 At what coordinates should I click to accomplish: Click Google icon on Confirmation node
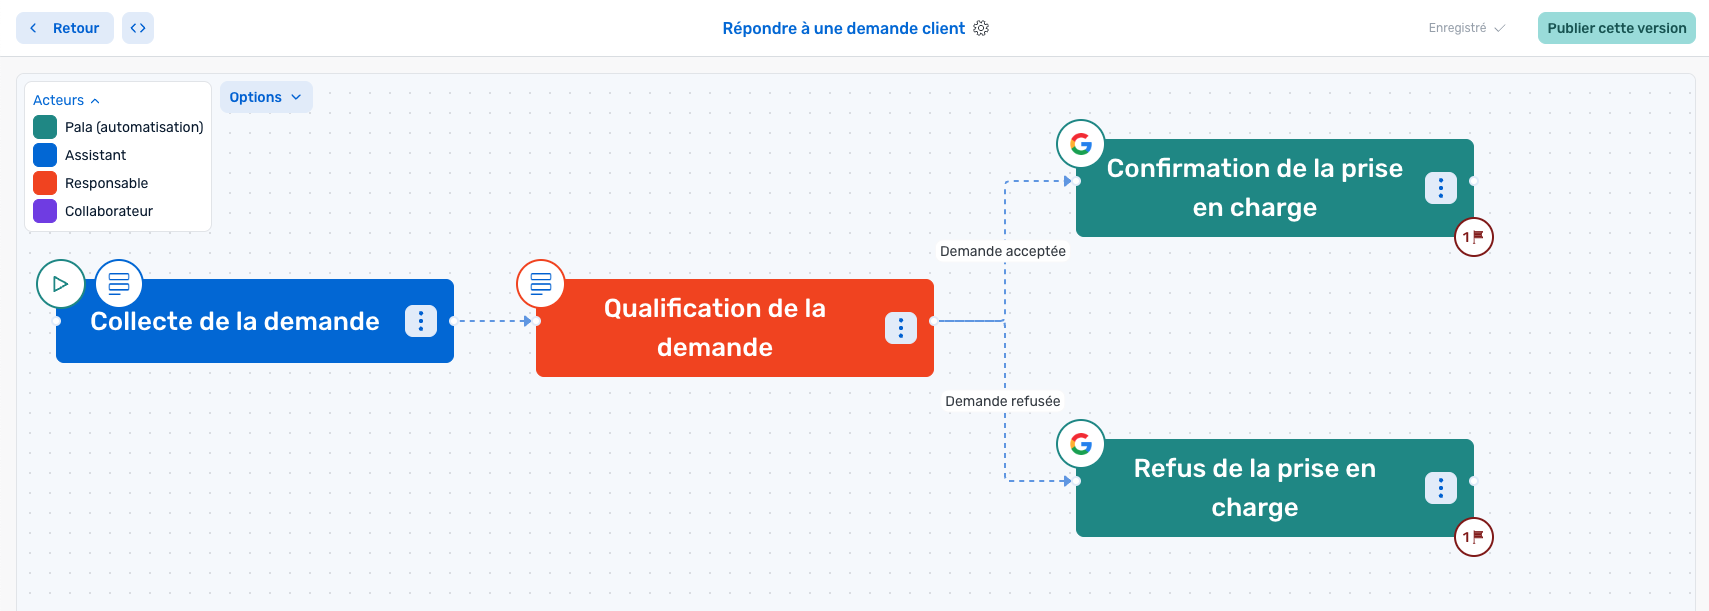point(1081,144)
